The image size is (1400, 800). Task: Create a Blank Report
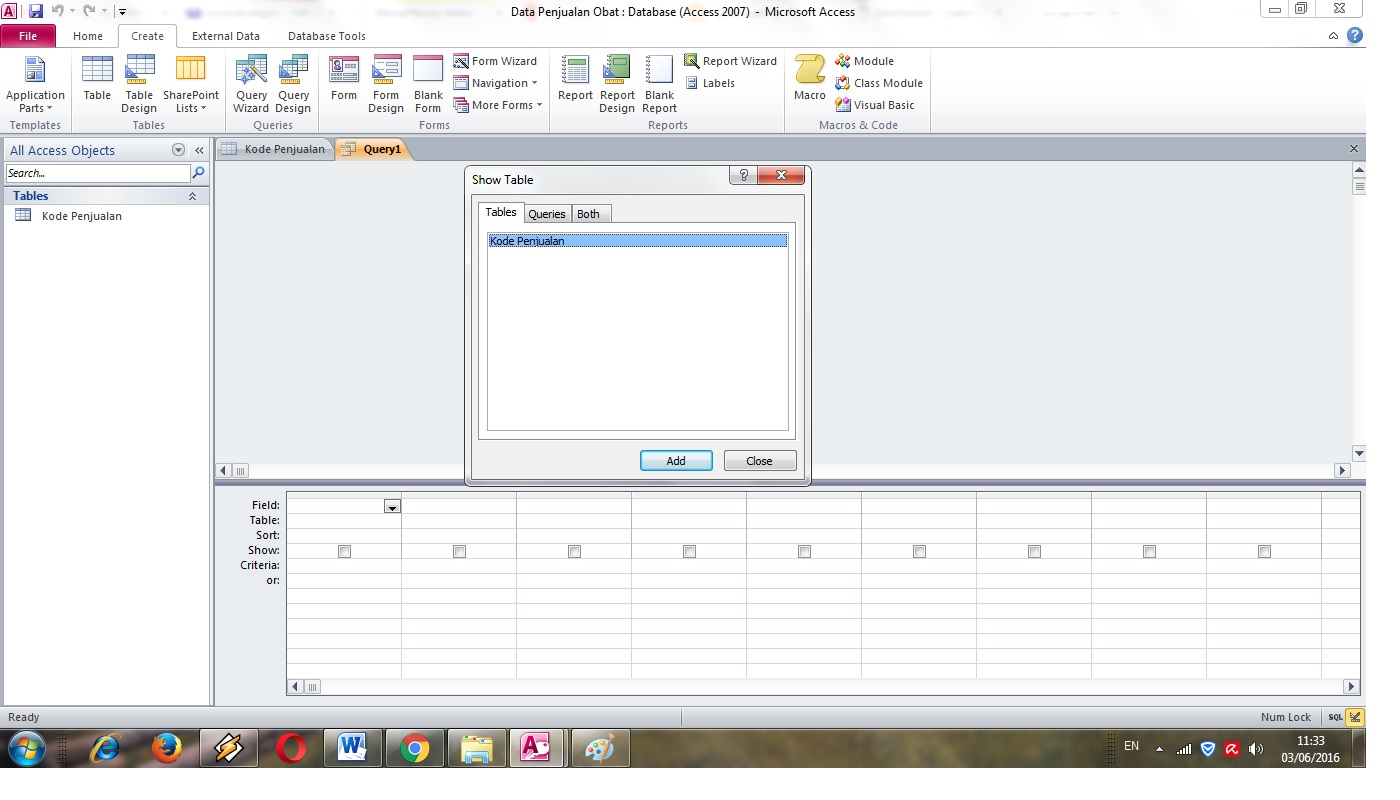coord(659,85)
